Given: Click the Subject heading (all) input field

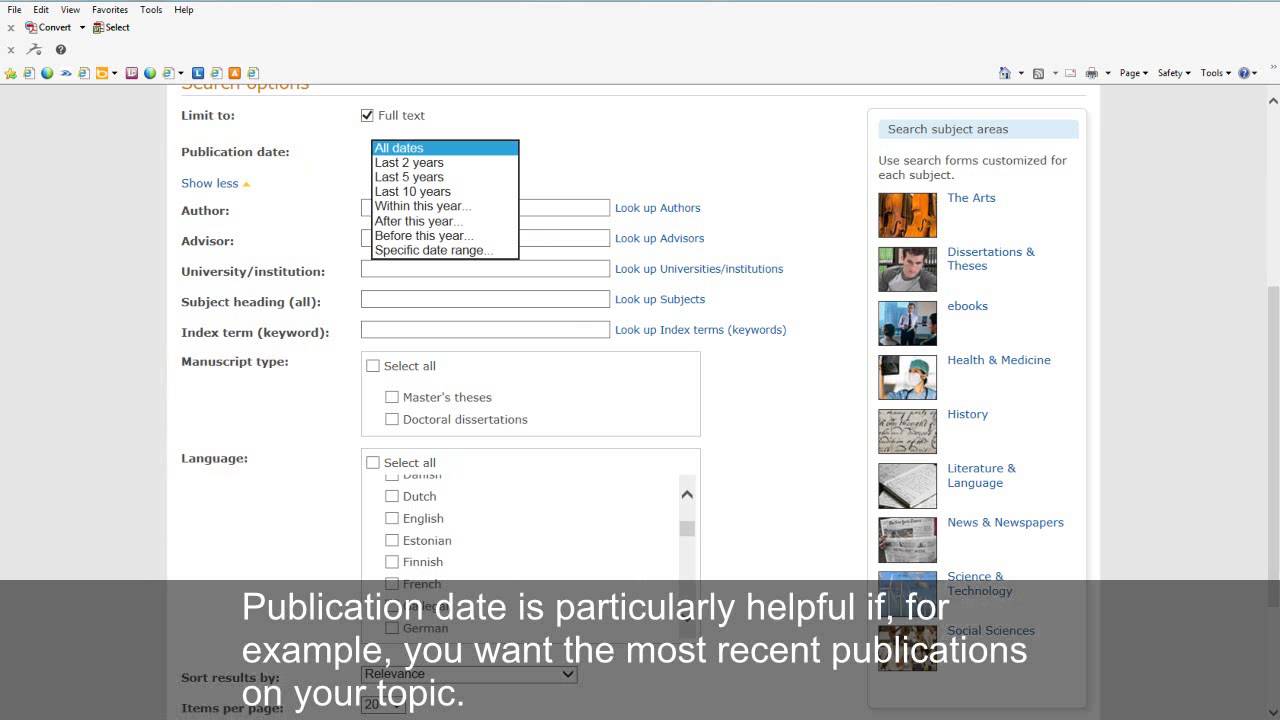Looking at the screenshot, I should (485, 299).
